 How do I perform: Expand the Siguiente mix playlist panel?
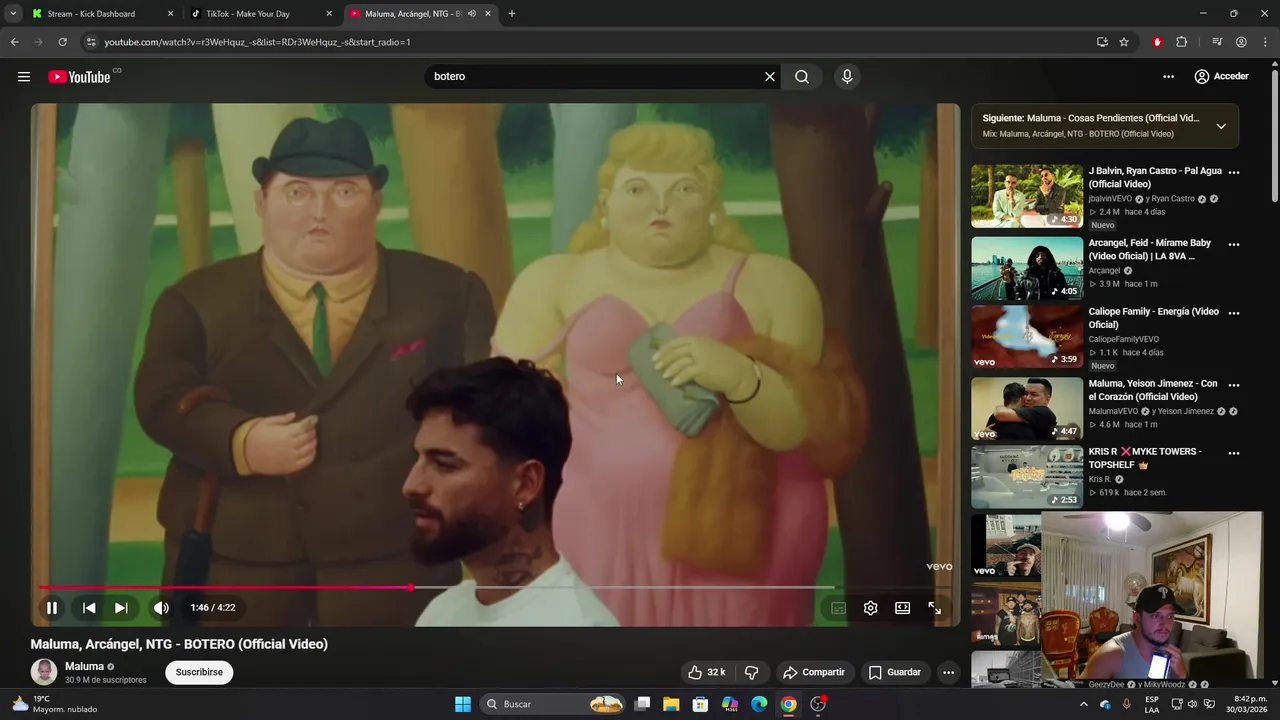pyautogui.click(x=1221, y=126)
